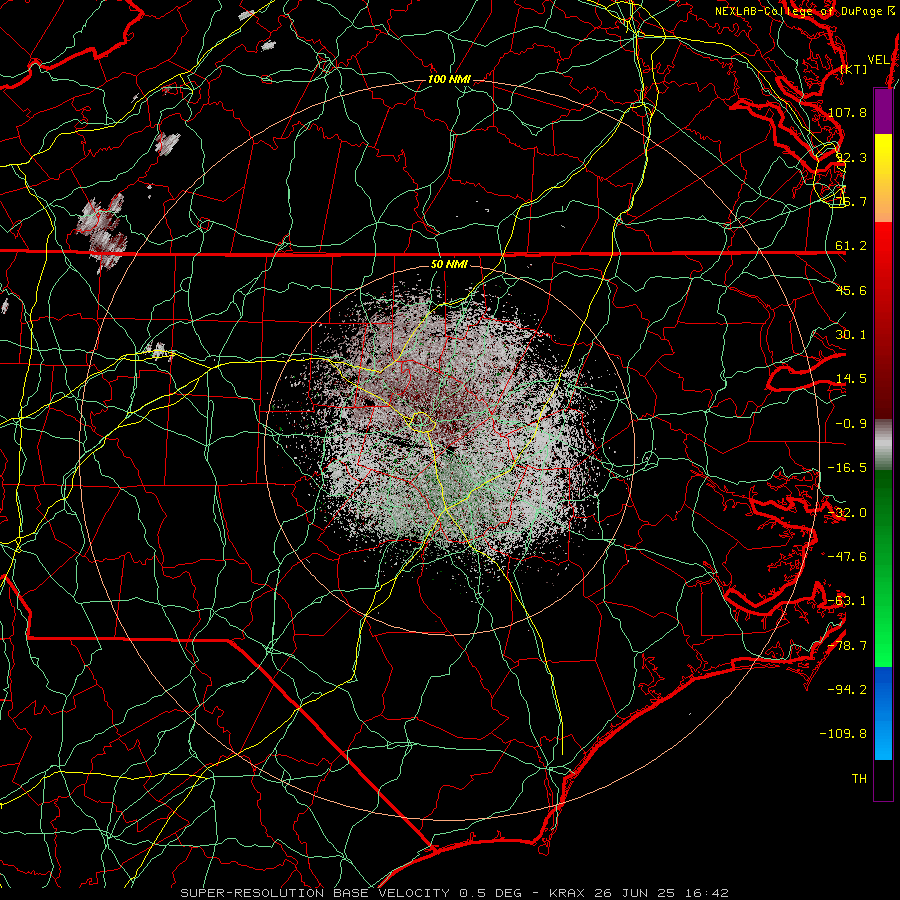Click the Super-Resolution Base Velocity caption at bottom
Image resolution: width=900 pixels, height=900 pixels.
[455, 893]
